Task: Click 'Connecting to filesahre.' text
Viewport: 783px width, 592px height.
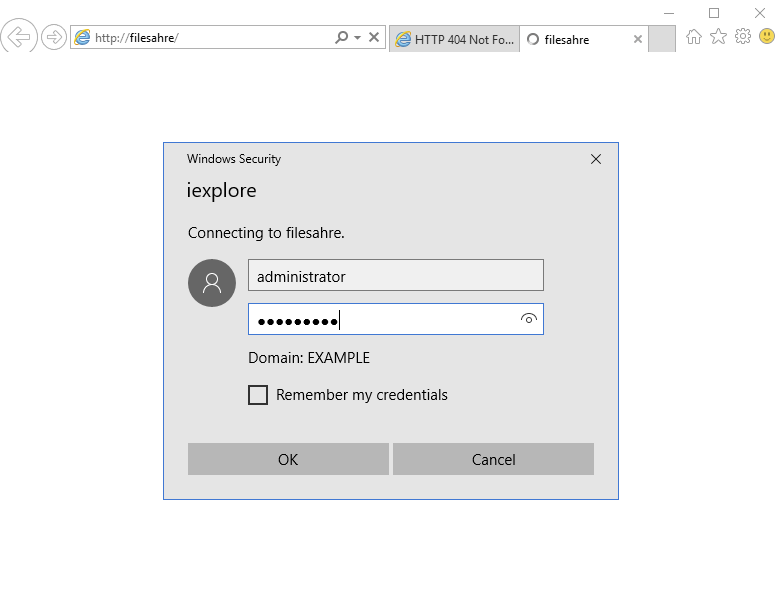Action: pyautogui.click(x=266, y=233)
